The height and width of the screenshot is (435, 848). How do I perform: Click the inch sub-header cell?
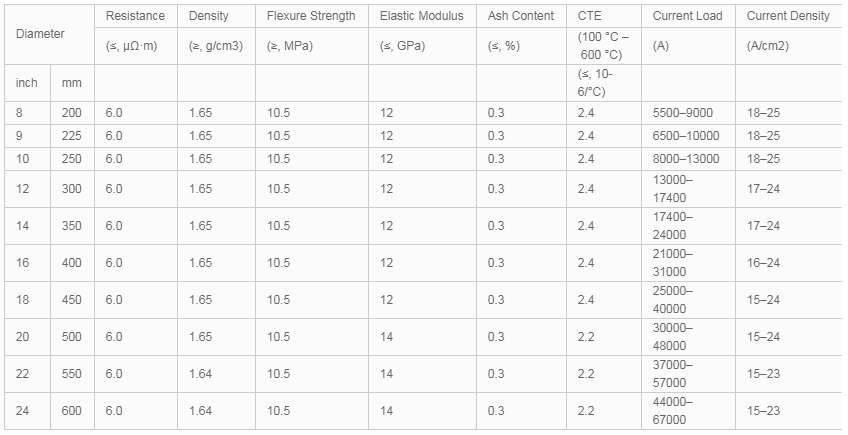click(26, 83)
